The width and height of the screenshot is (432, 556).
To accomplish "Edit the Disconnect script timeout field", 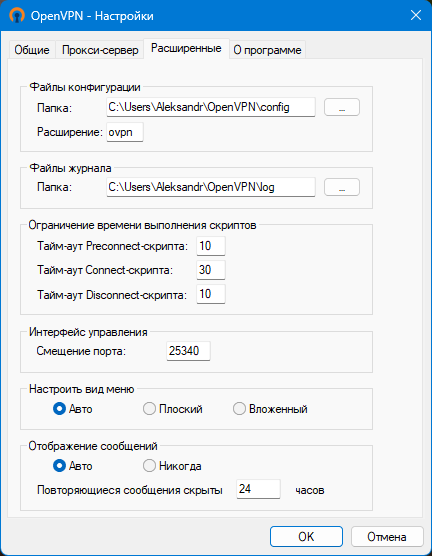I will (x=211, y=294).
